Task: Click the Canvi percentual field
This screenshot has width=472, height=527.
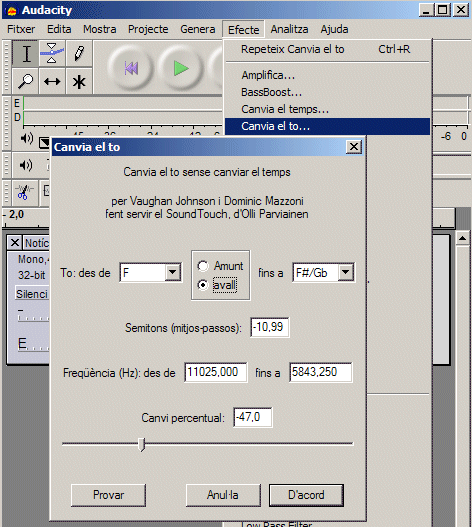Action: coord(253,417)
